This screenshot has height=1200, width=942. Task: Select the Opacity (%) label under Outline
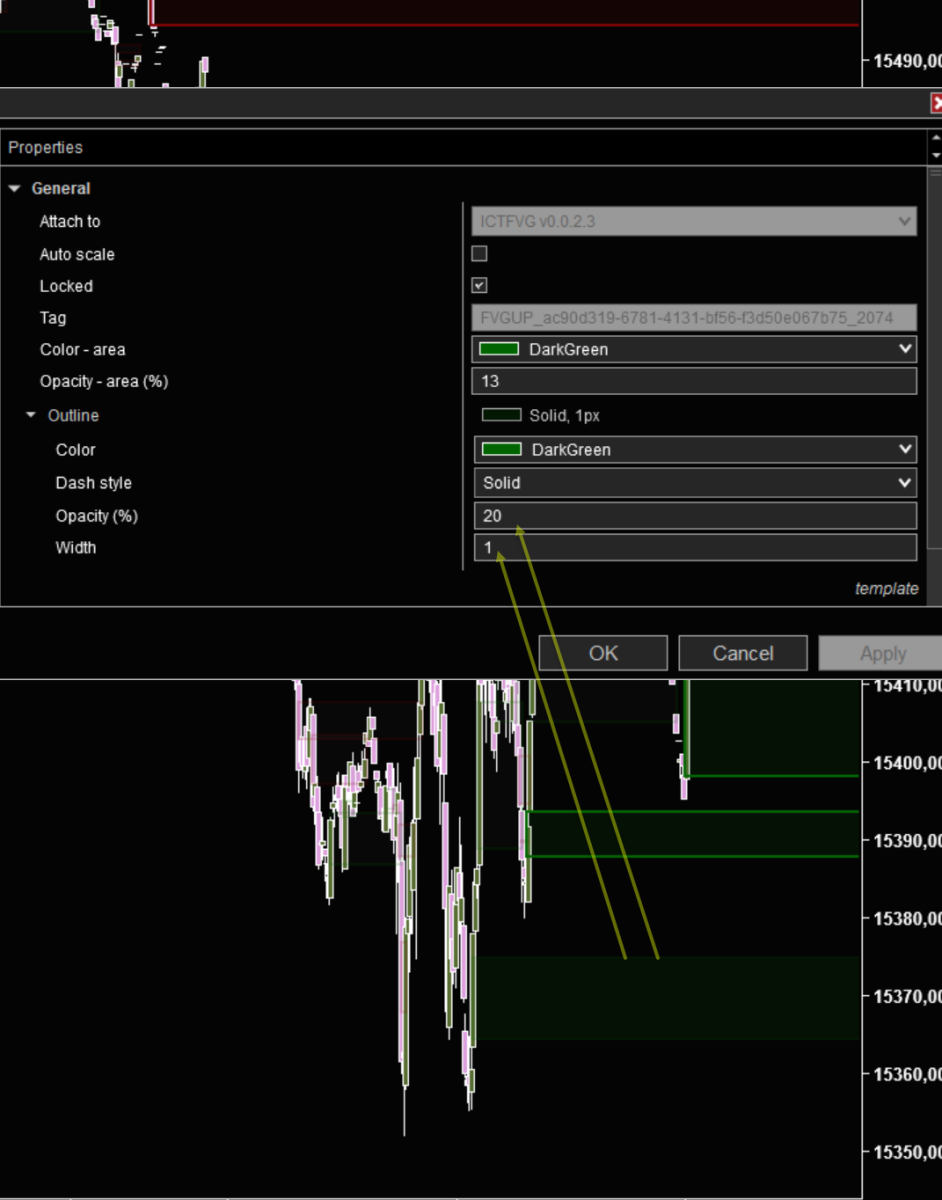(x=96, y=516)
